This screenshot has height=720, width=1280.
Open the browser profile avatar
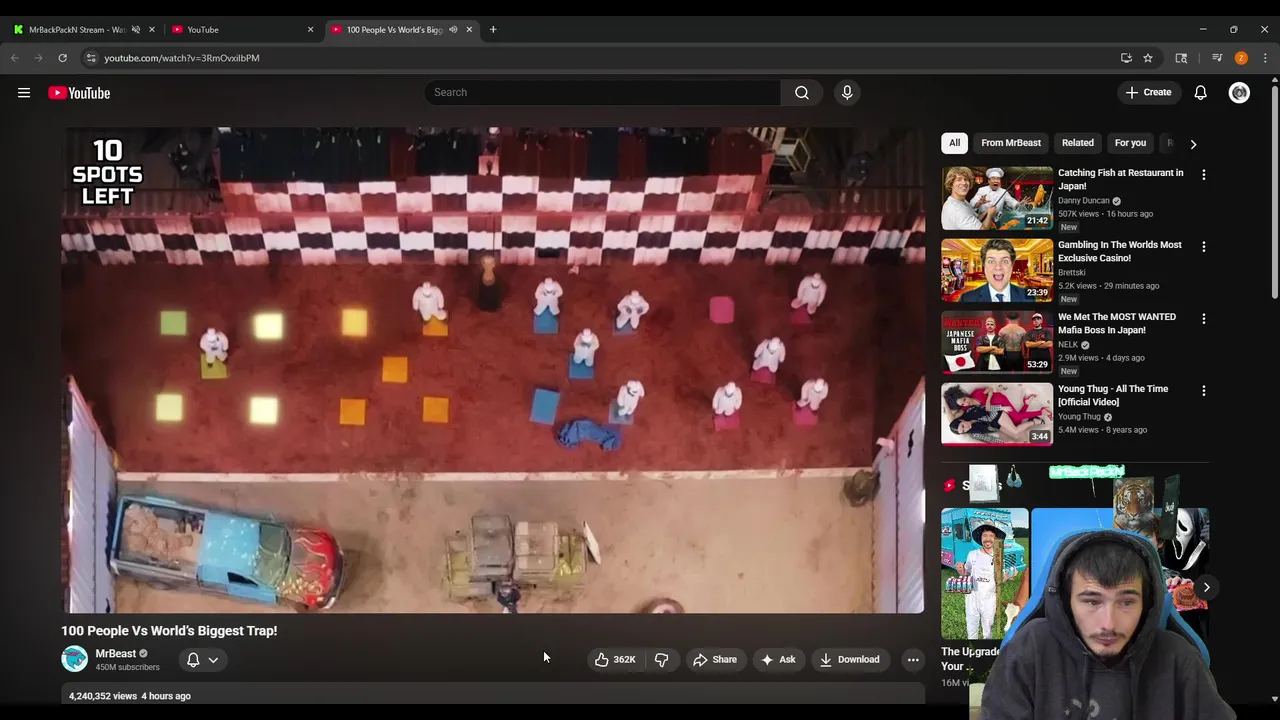pyautogui.click(x=1241, y=58)
